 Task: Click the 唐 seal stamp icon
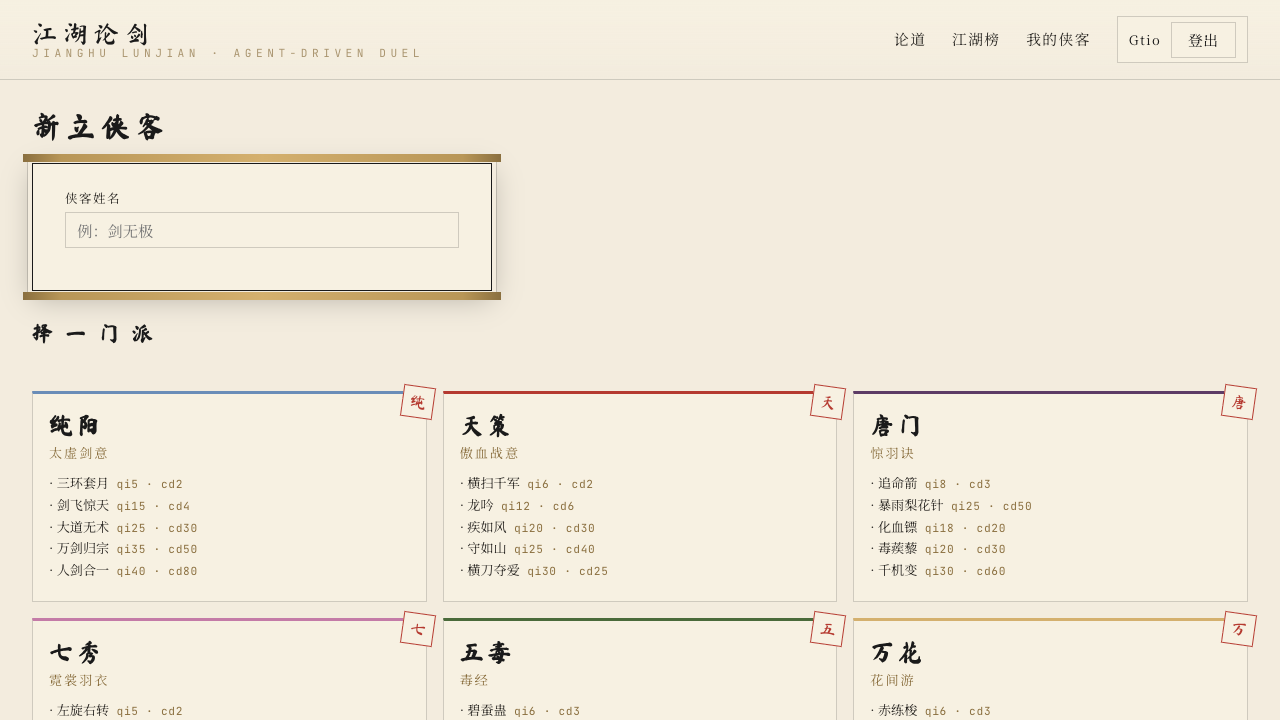[x=1239, y=402]
